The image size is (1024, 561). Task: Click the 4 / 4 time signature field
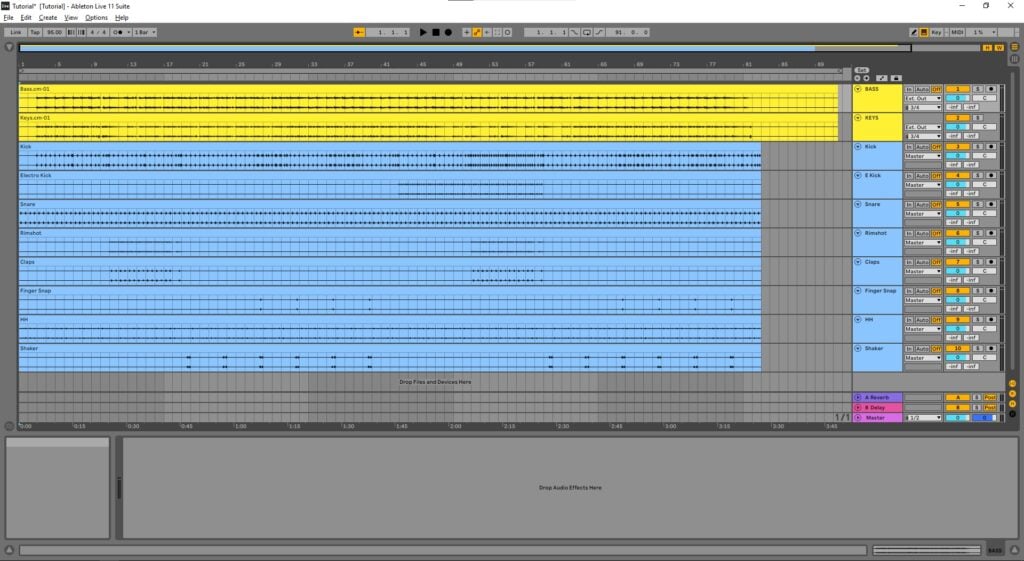pos(98,32)
